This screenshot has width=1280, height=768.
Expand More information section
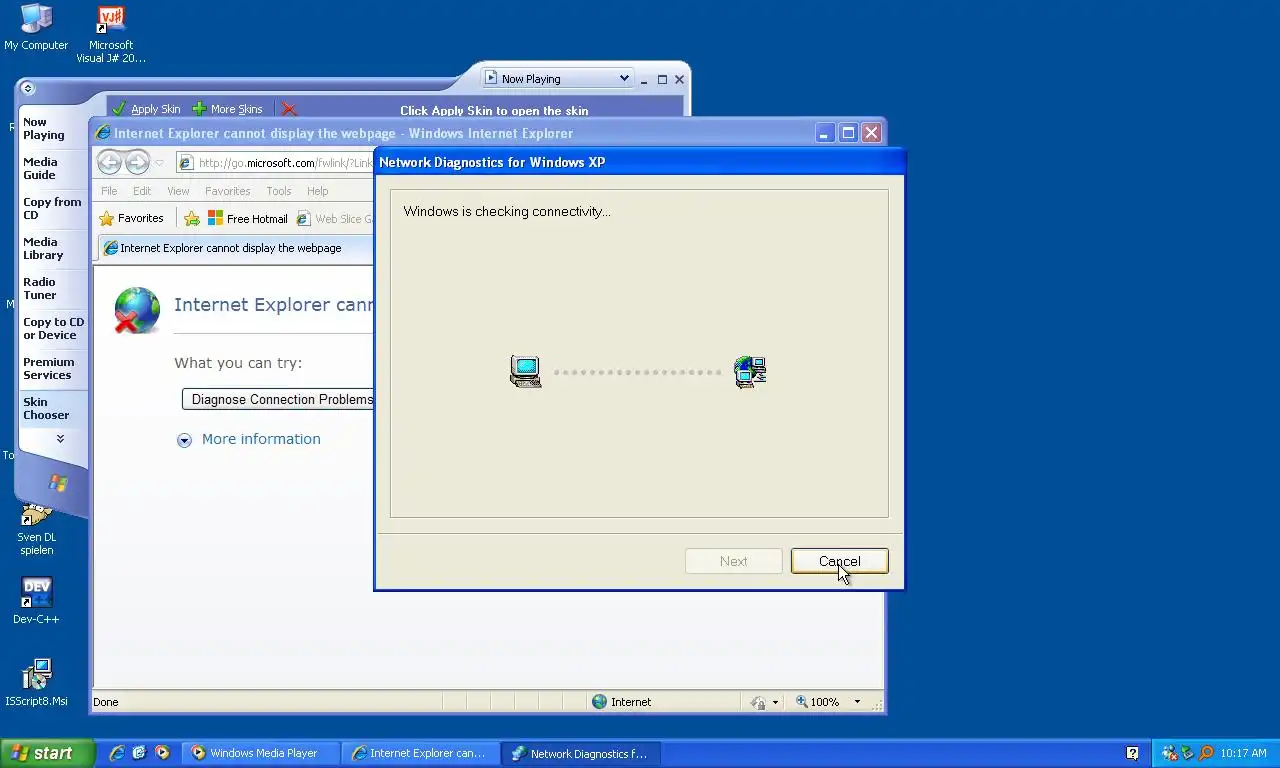click(249, 439)
